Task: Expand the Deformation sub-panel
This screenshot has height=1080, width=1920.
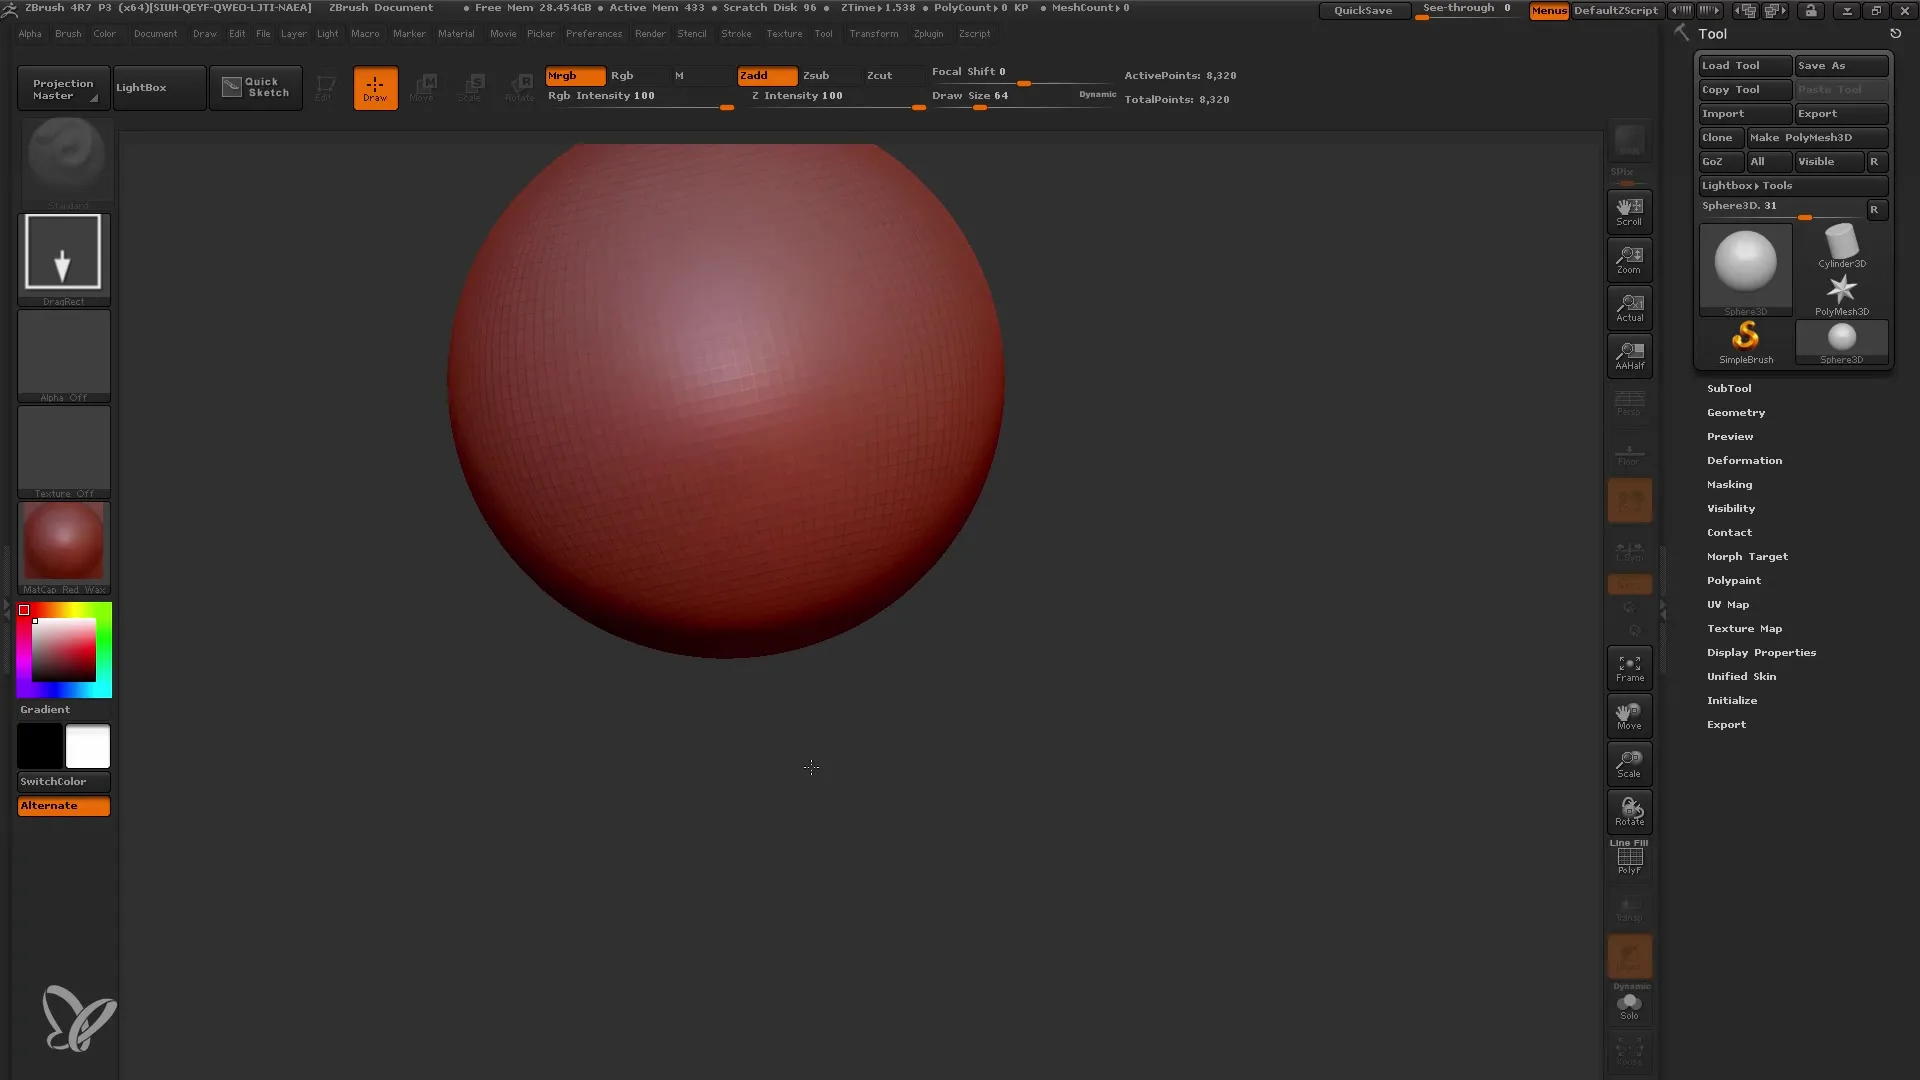Action: point(1745,460)
